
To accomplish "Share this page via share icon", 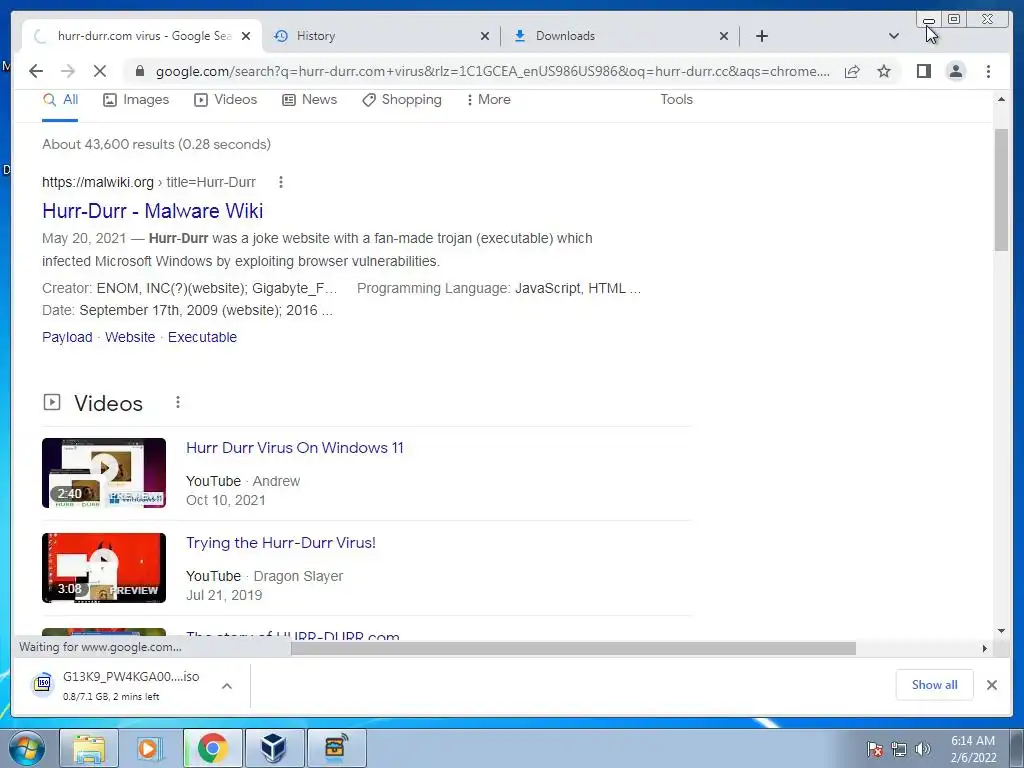I will point(852,71).
